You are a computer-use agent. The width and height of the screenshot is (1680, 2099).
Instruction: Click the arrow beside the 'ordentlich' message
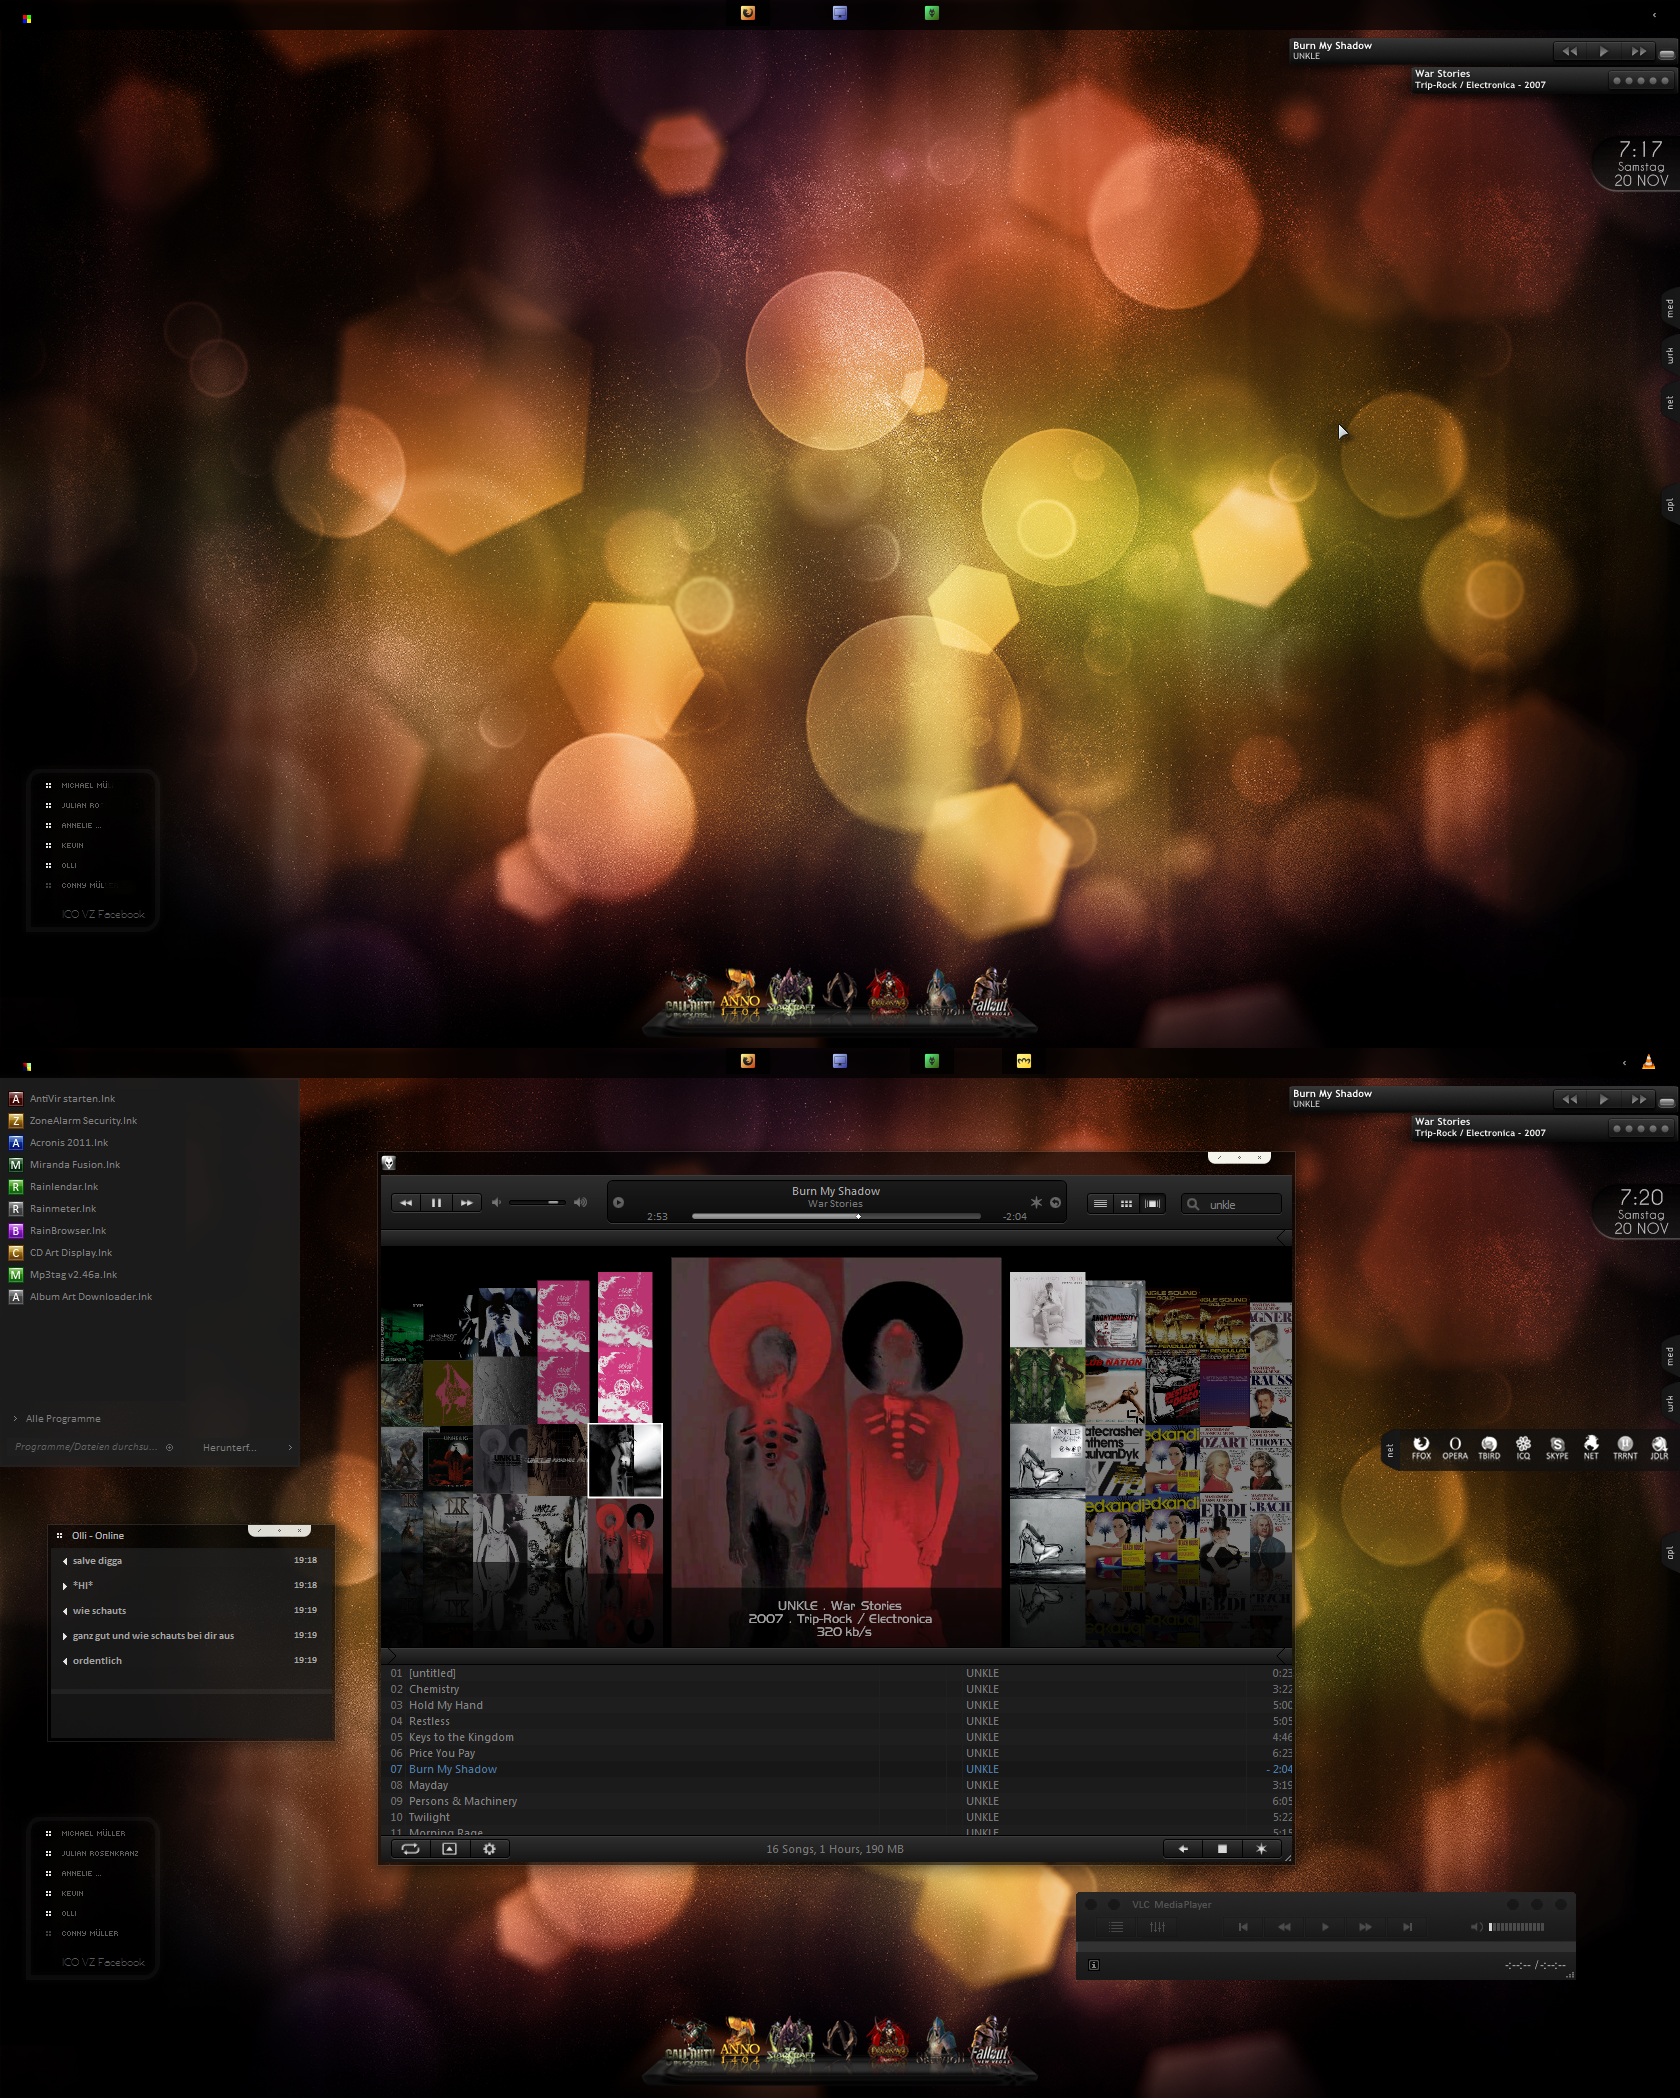coord(65,1661)
